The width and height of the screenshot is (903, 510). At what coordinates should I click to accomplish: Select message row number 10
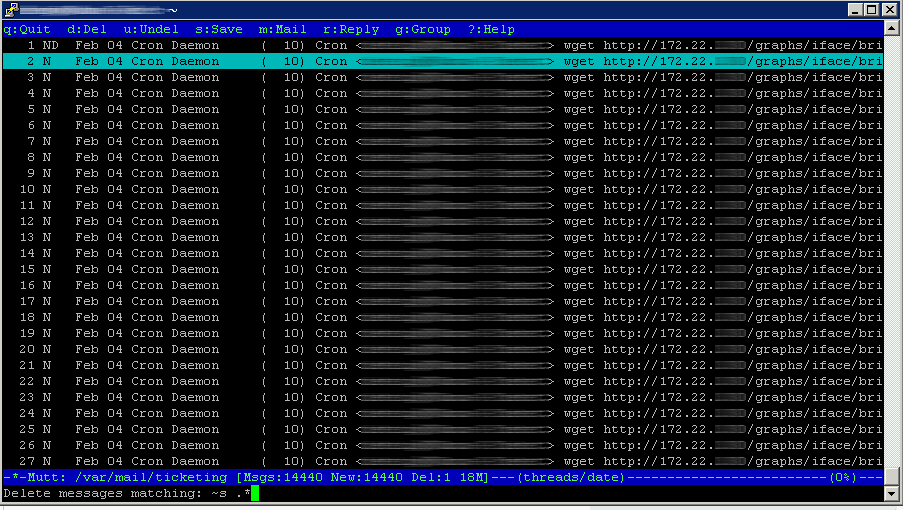coord(442,189)
